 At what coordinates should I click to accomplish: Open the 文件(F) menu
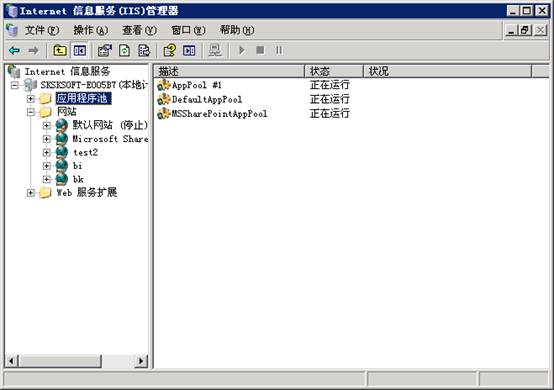point(42,30)
